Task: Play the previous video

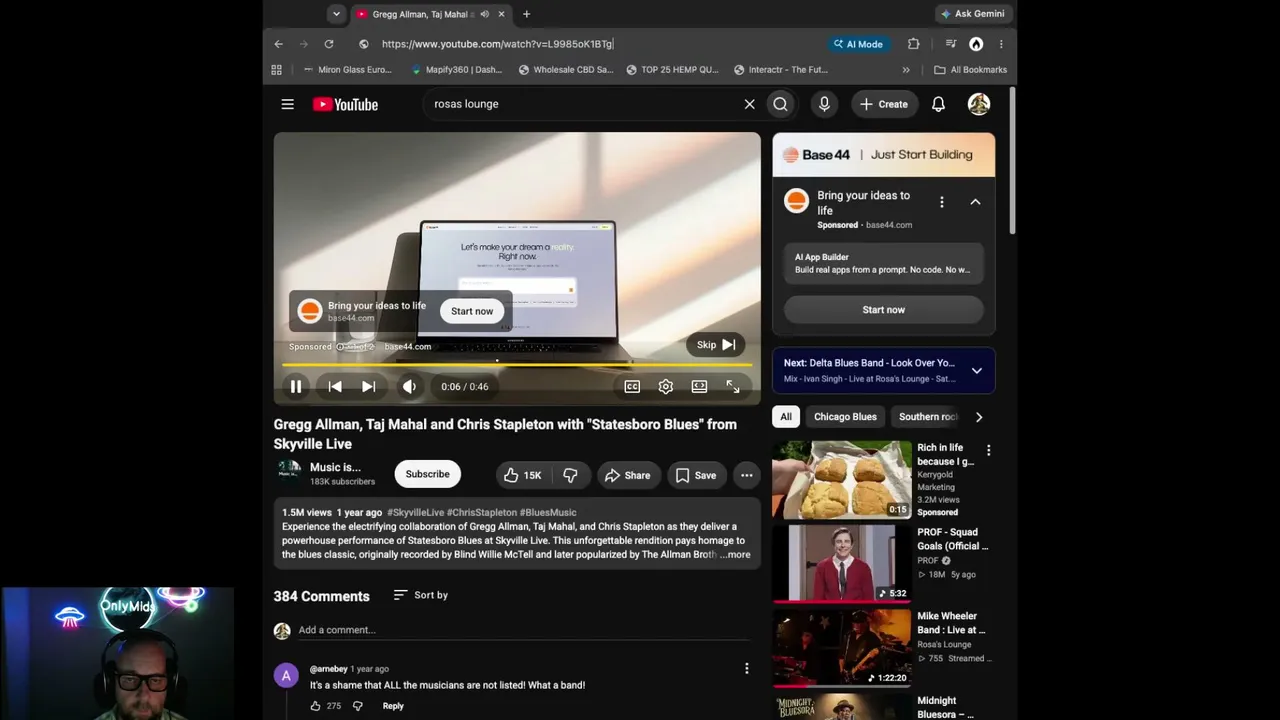Action: [x=335, y=387]
